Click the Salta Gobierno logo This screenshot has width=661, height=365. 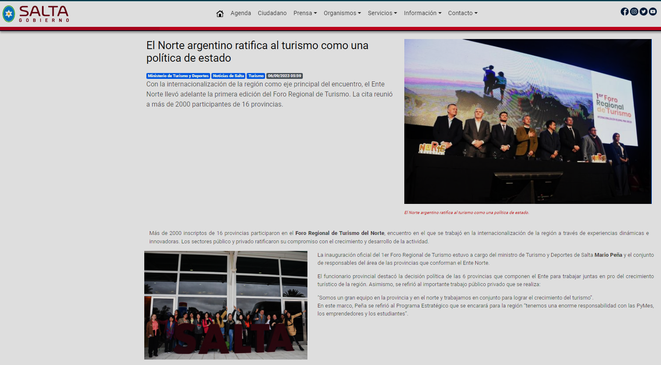pyautogui.click(x=35, y=14)
